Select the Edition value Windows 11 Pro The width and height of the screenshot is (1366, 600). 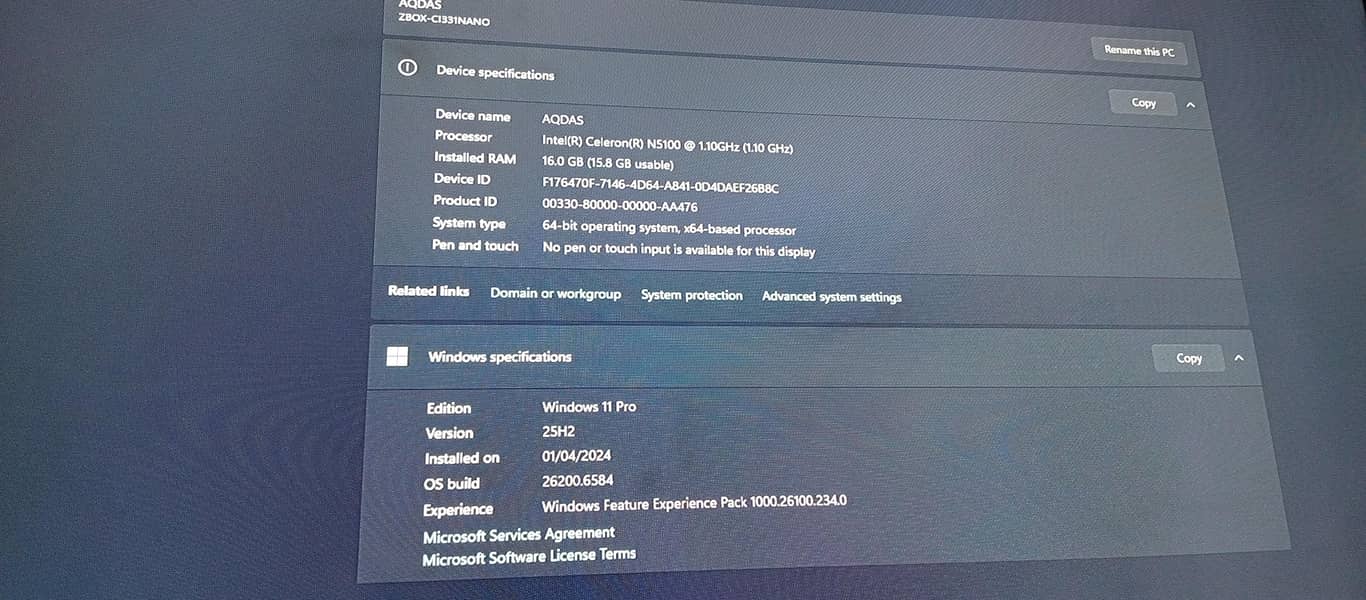pyautogui.click(x=589, y=407)
